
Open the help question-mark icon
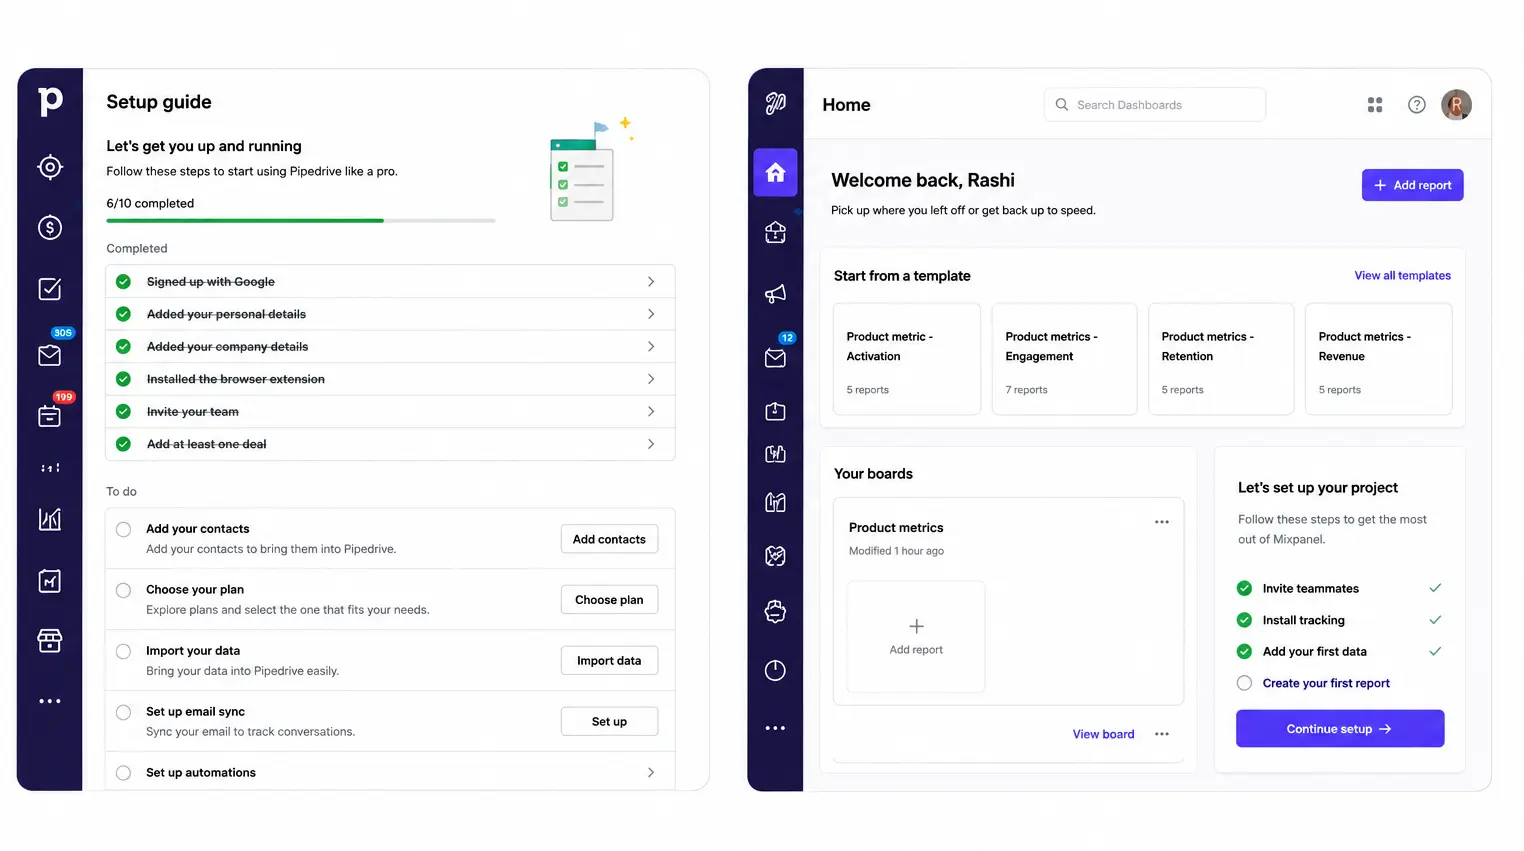(1417, 105)
